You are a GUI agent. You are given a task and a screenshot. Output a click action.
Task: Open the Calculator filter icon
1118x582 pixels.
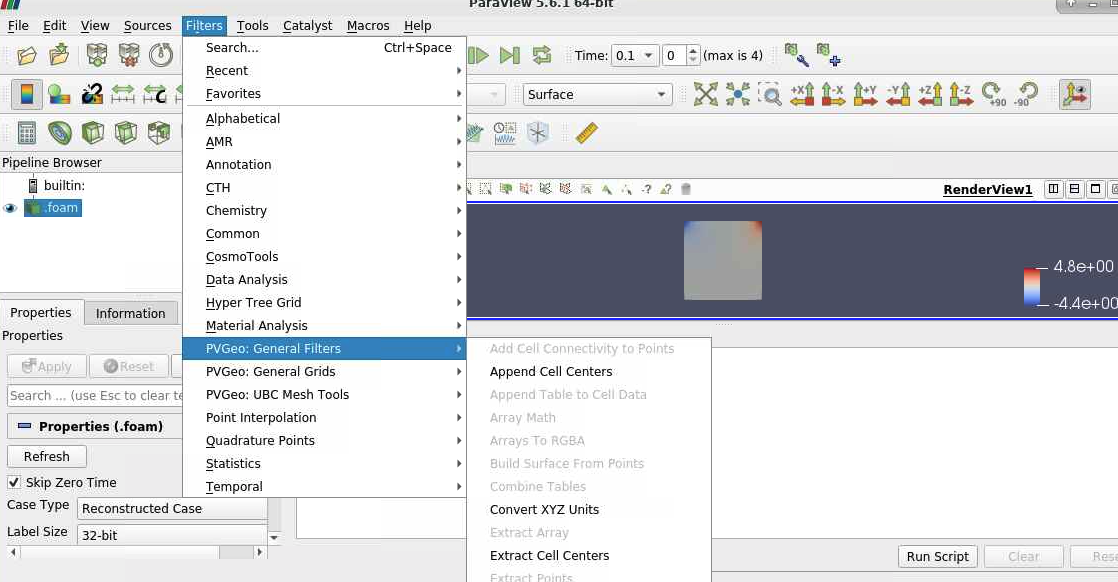point(26,133)
